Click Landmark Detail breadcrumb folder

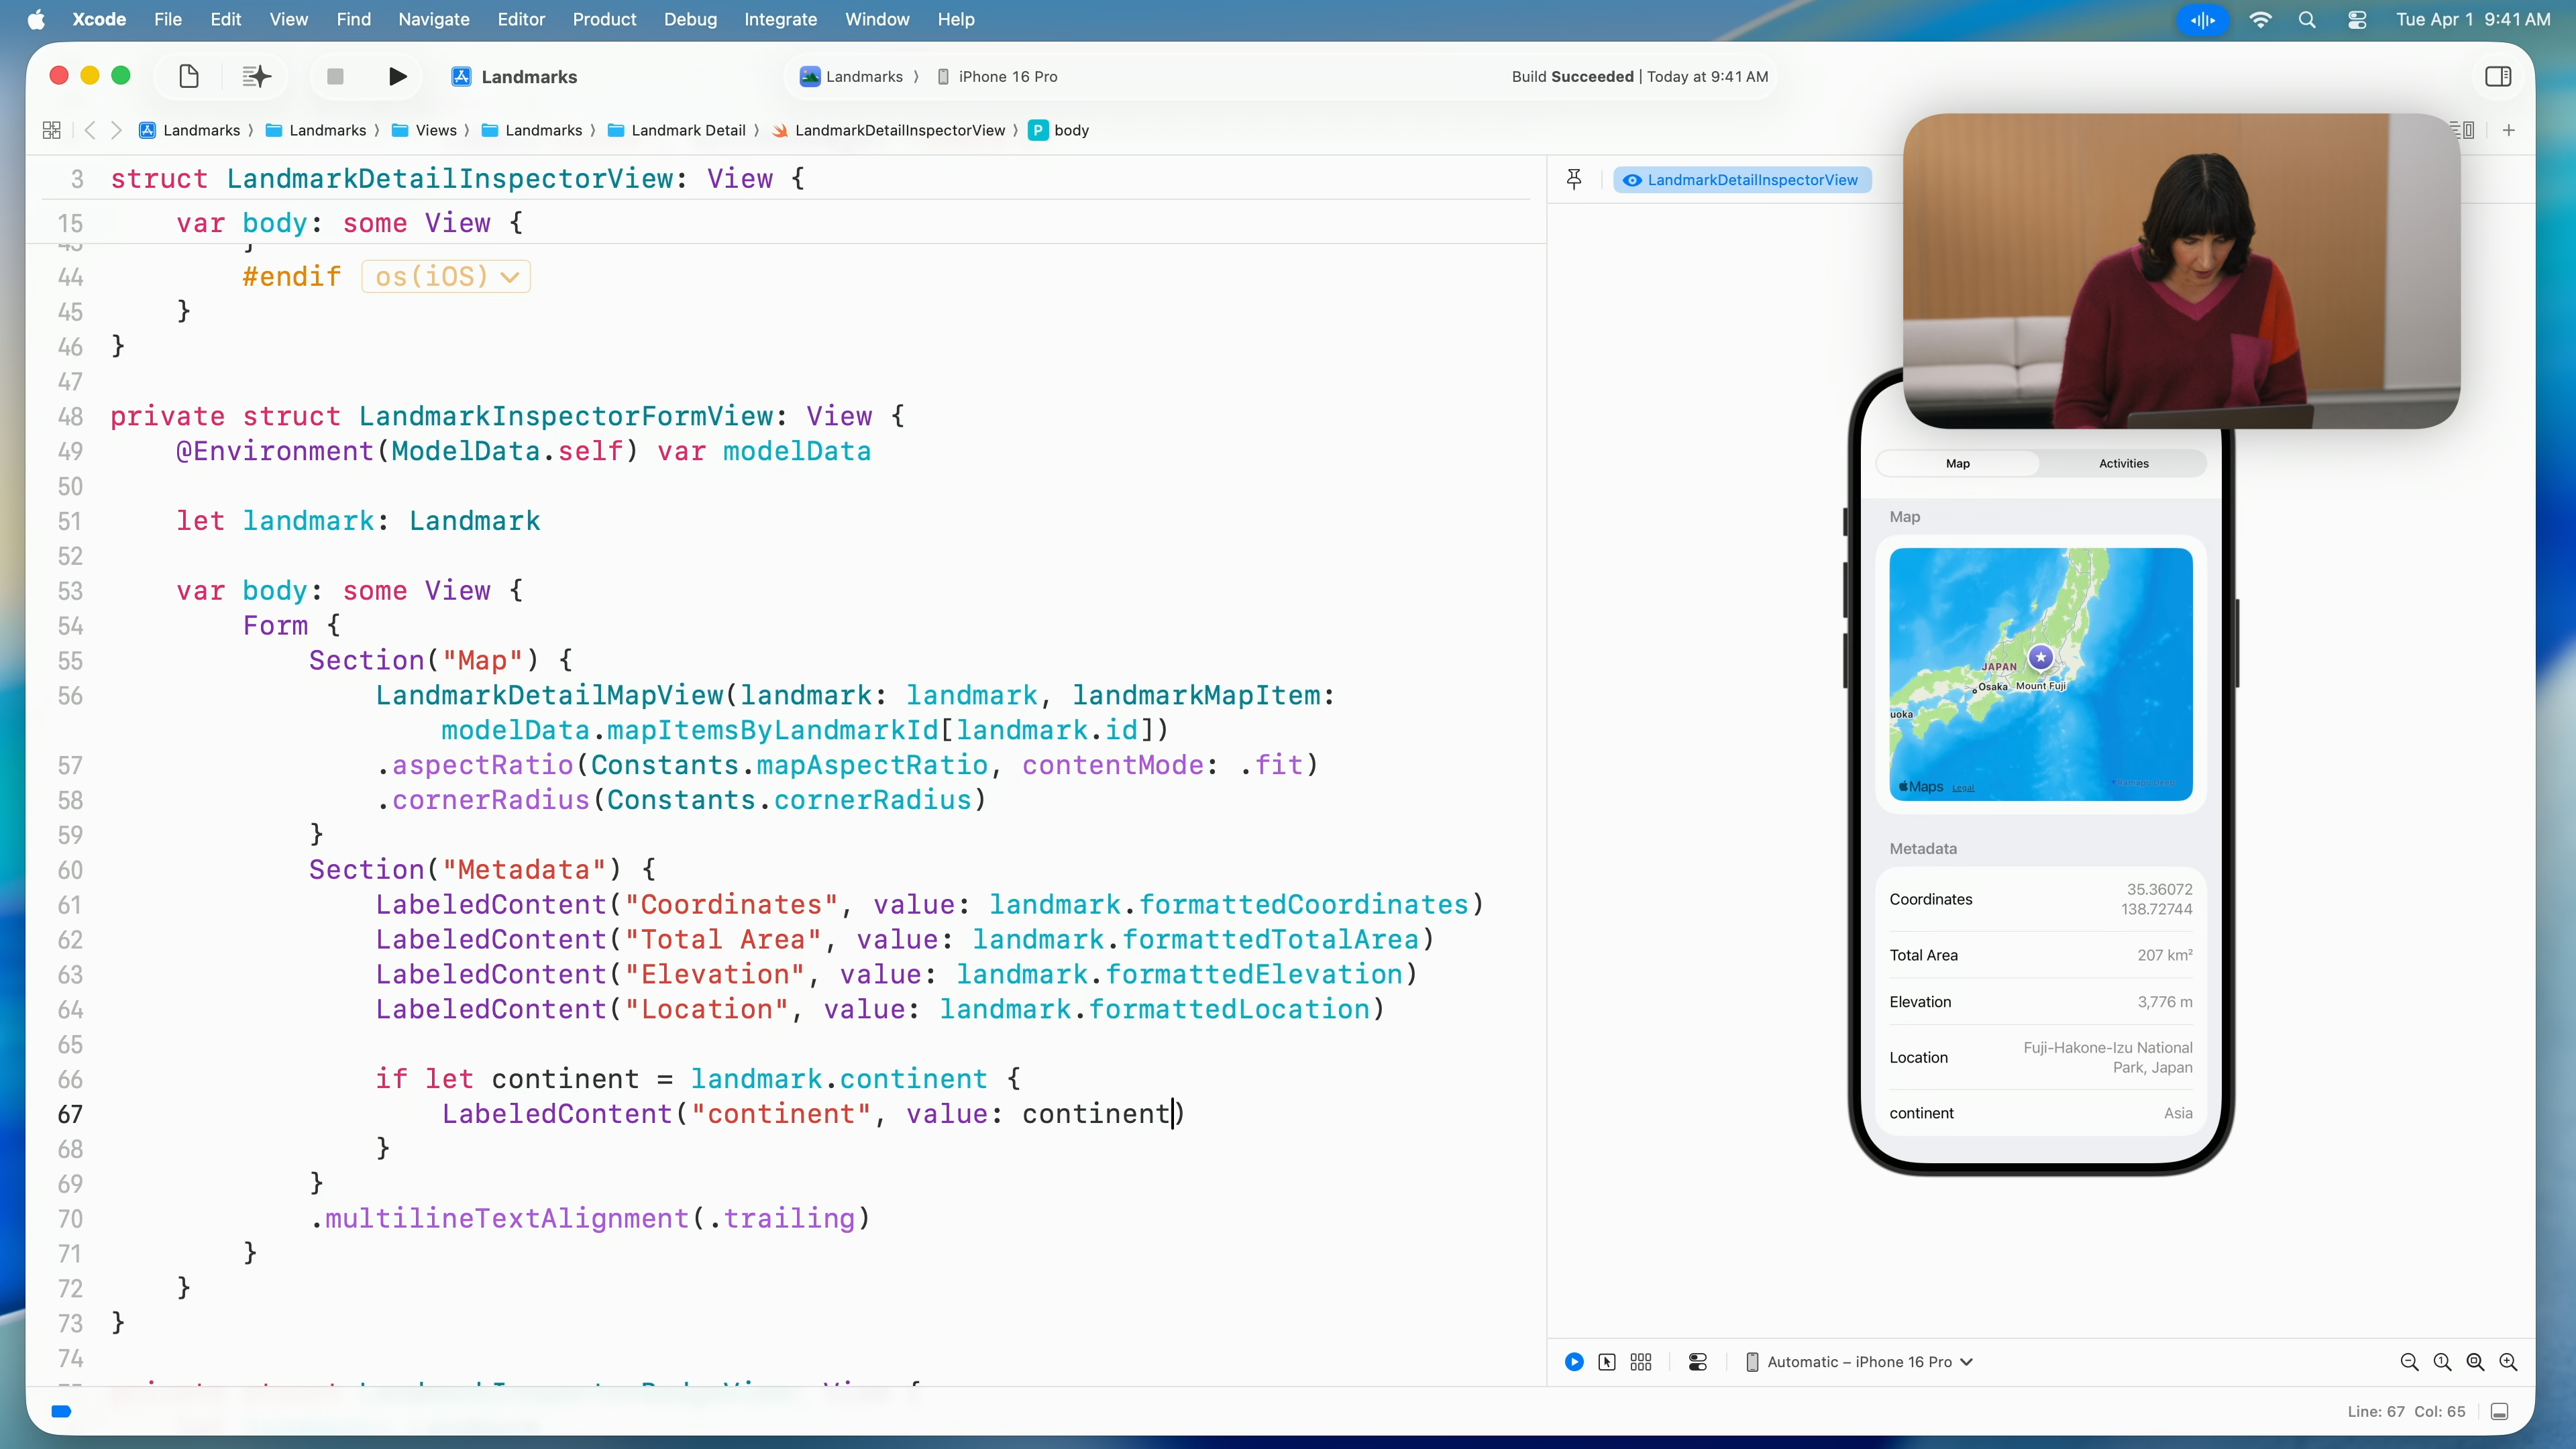688,130
